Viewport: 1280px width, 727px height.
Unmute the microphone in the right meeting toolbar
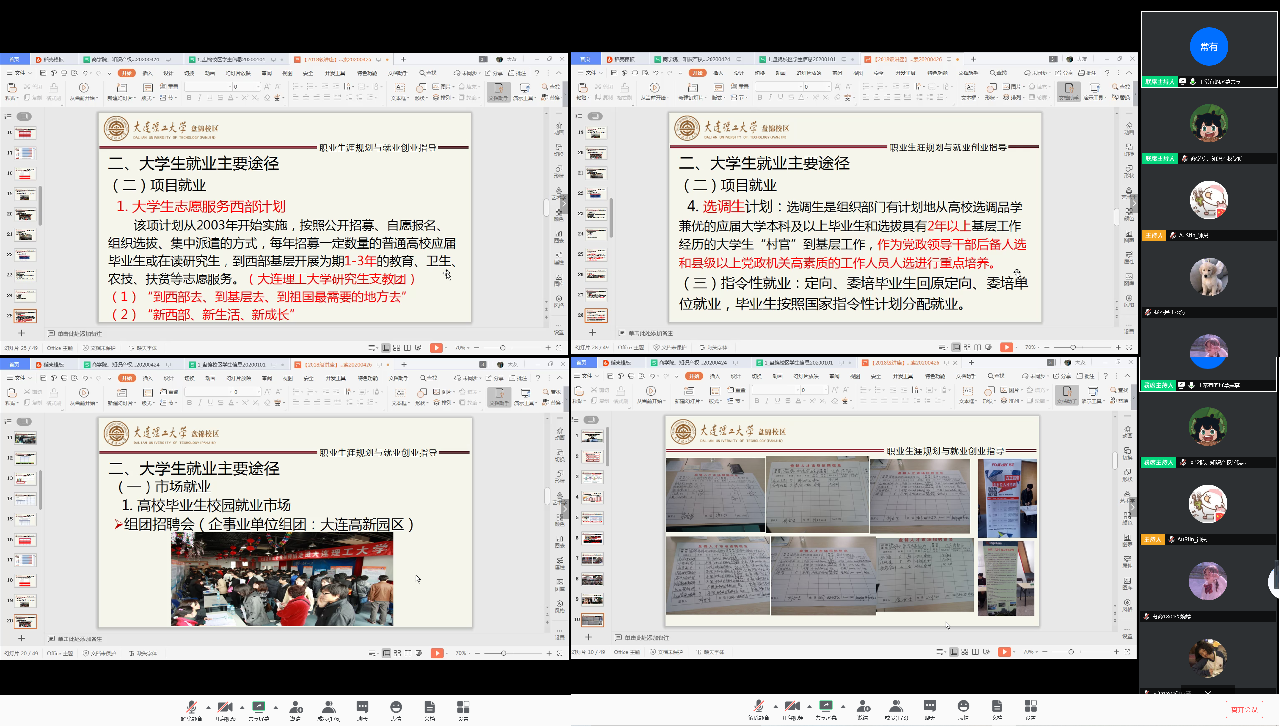pos(760,706)
